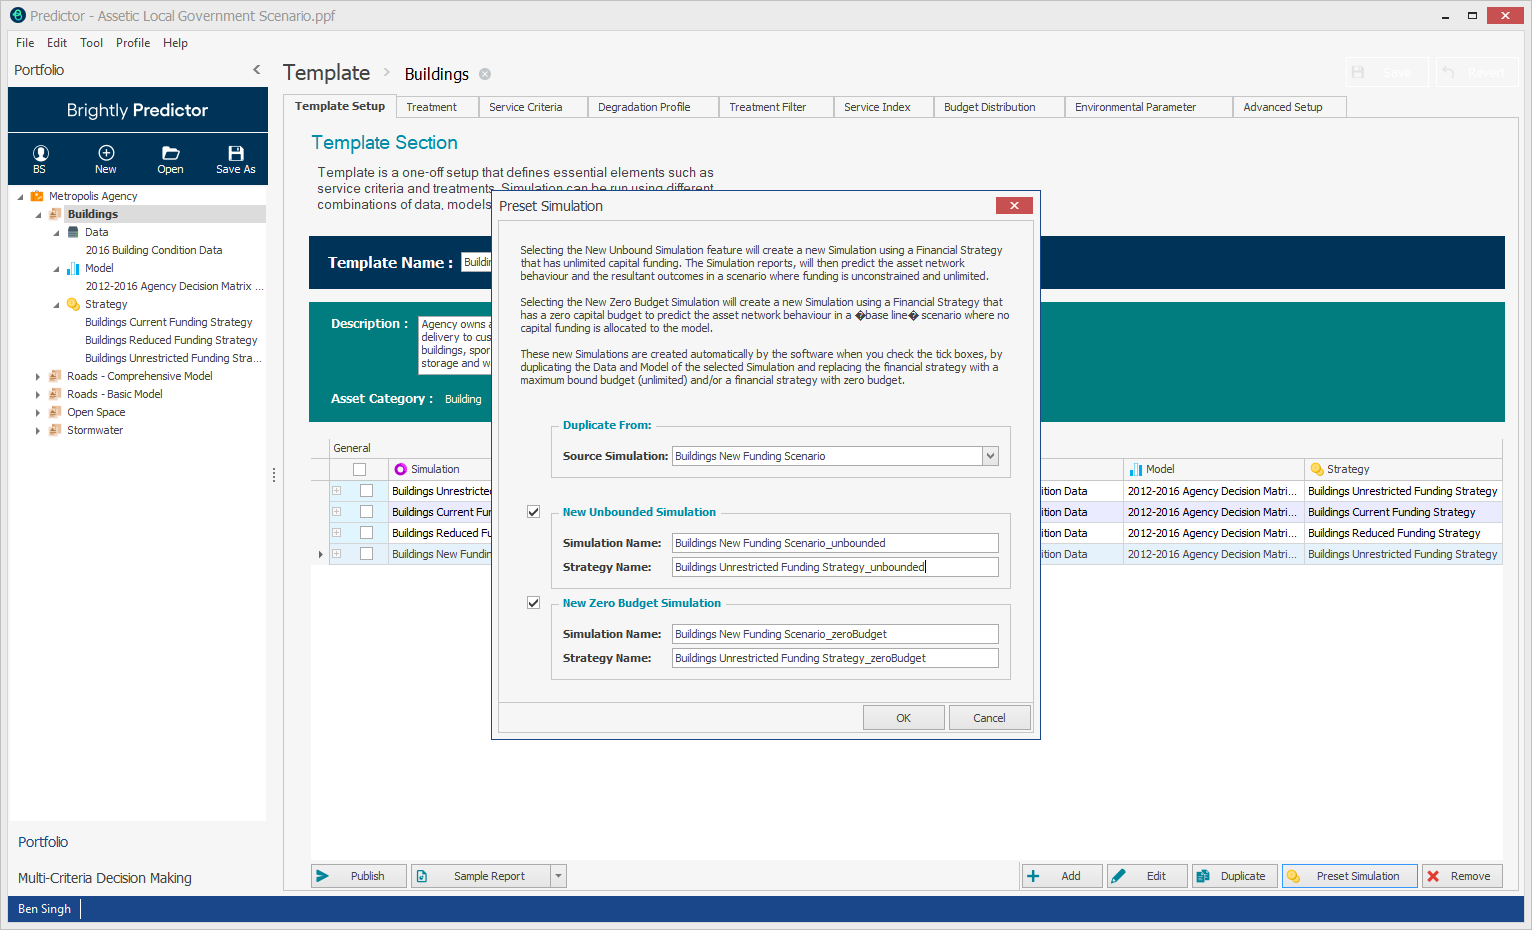
Task: Open the Sample Report dropdown arrow
Action: tap(559, 876)
